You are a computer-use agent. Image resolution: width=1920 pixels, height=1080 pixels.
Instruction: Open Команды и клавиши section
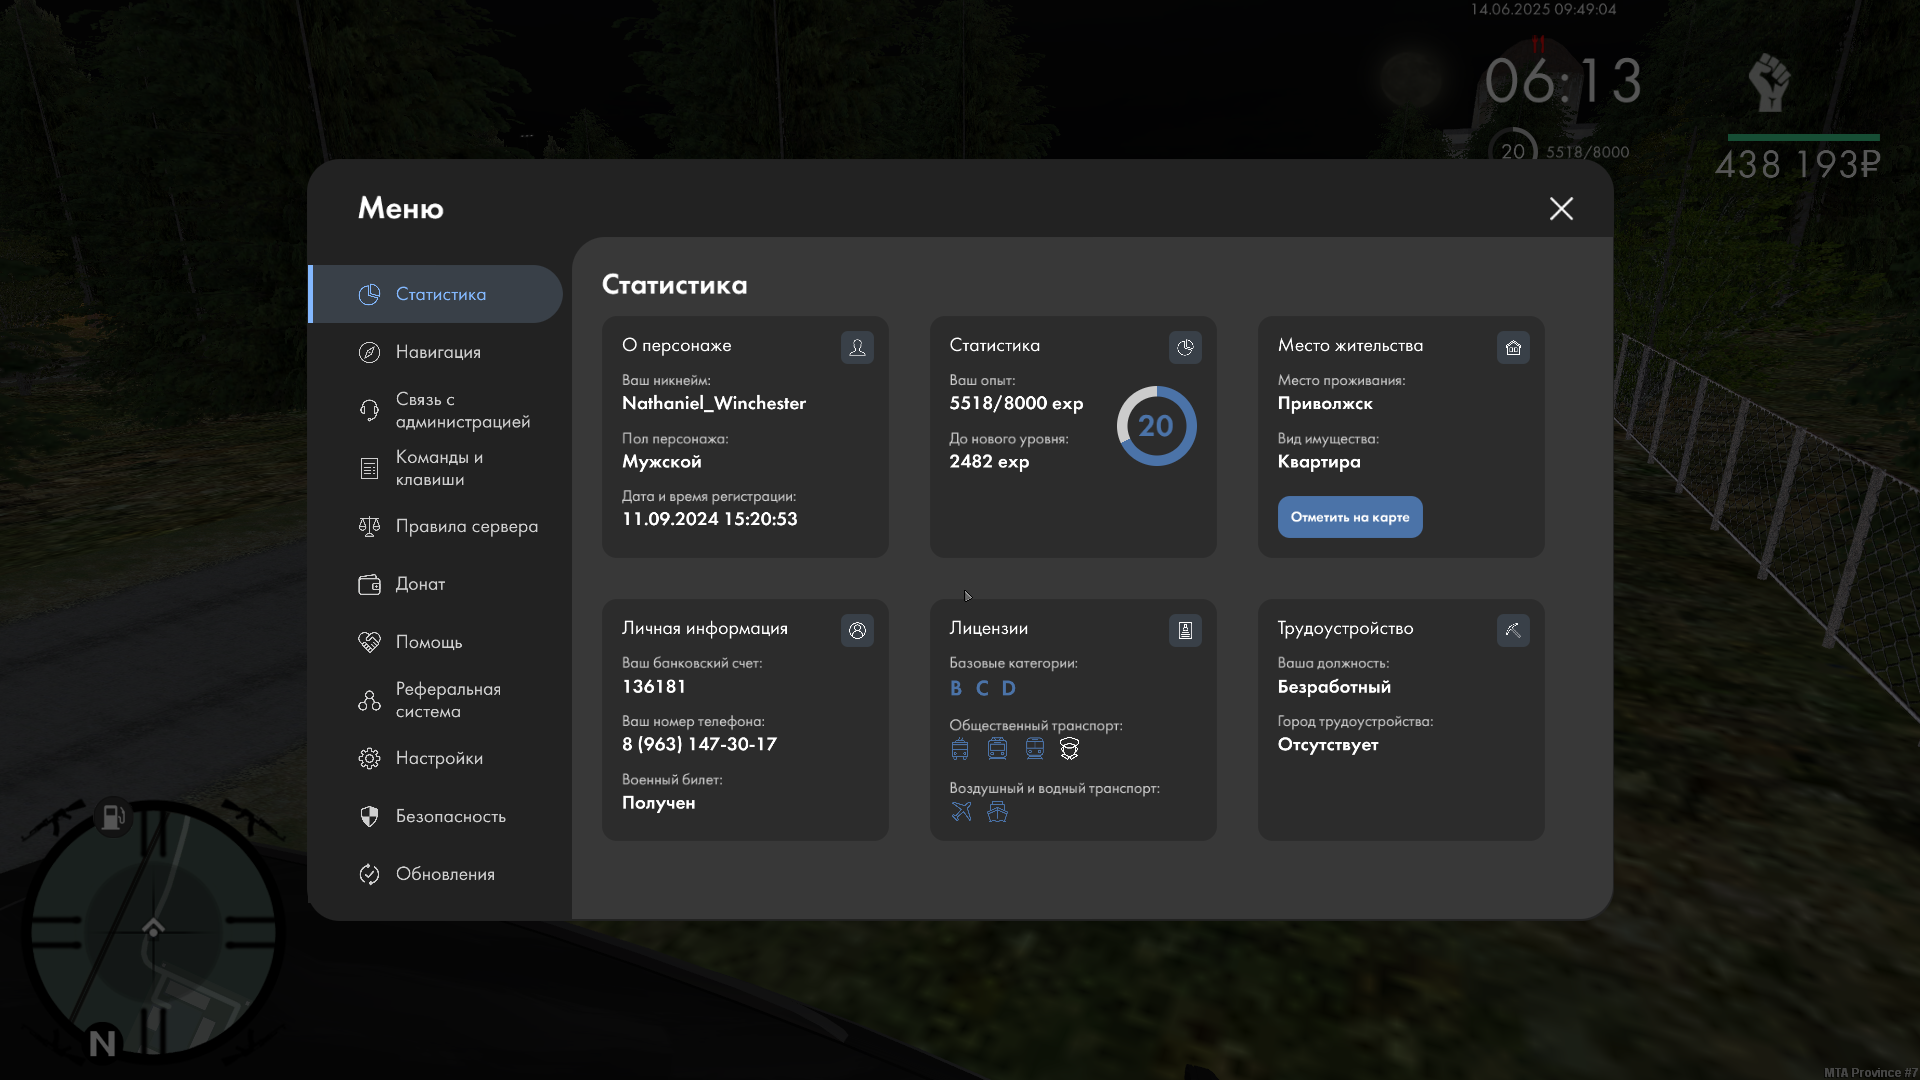[436, 468]
